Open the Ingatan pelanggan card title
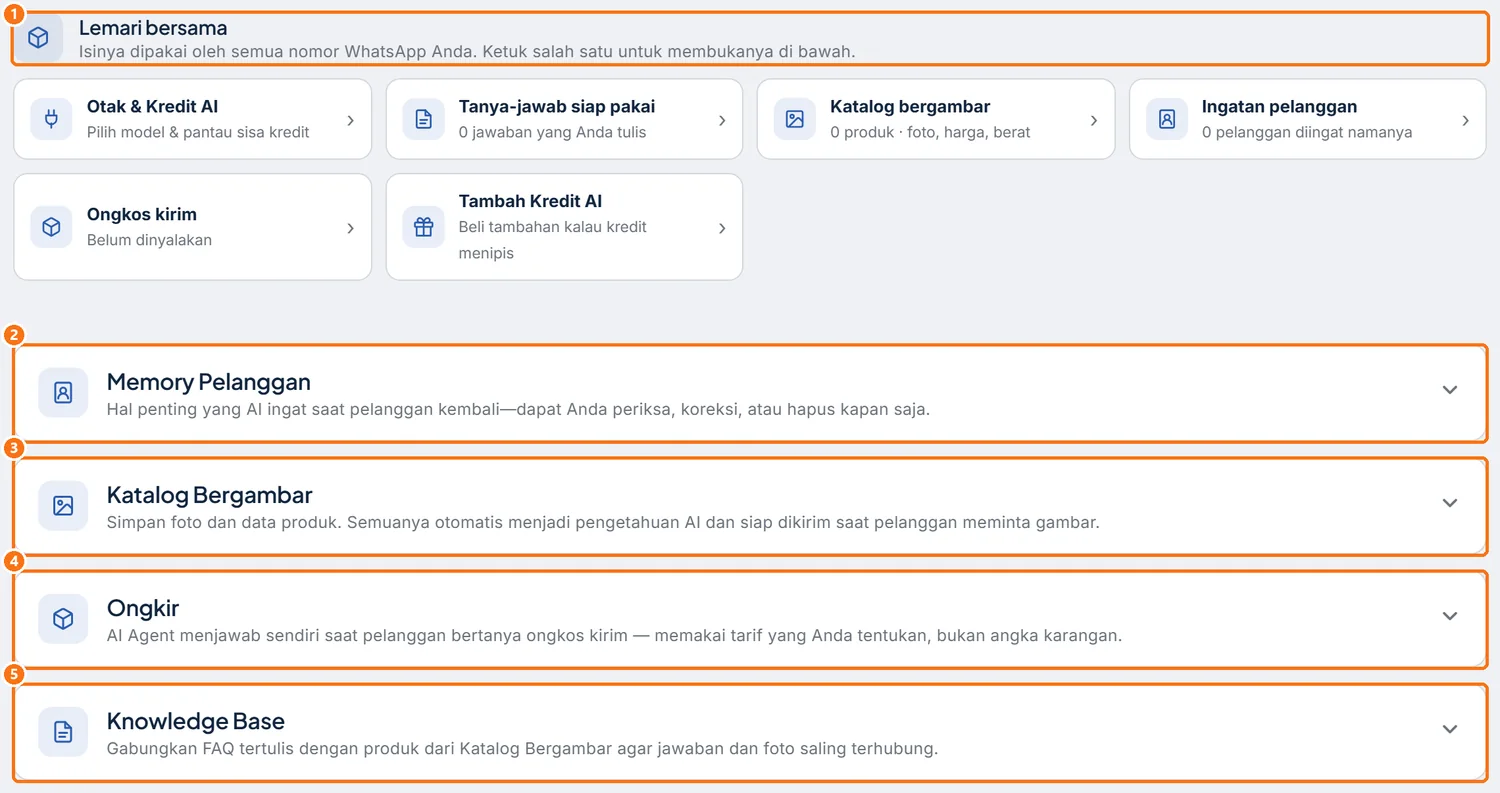 [1279, 107]
